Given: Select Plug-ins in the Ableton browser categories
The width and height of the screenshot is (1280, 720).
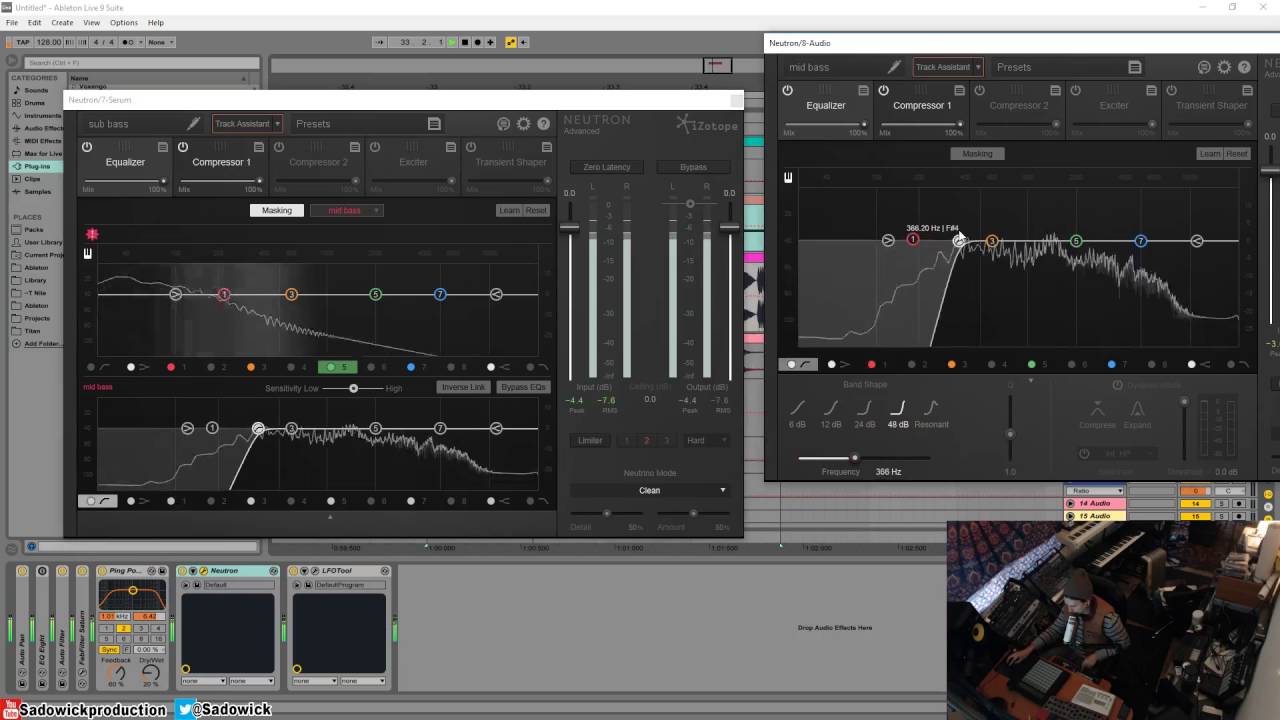Looking at the screenshot, I should 37,166.
